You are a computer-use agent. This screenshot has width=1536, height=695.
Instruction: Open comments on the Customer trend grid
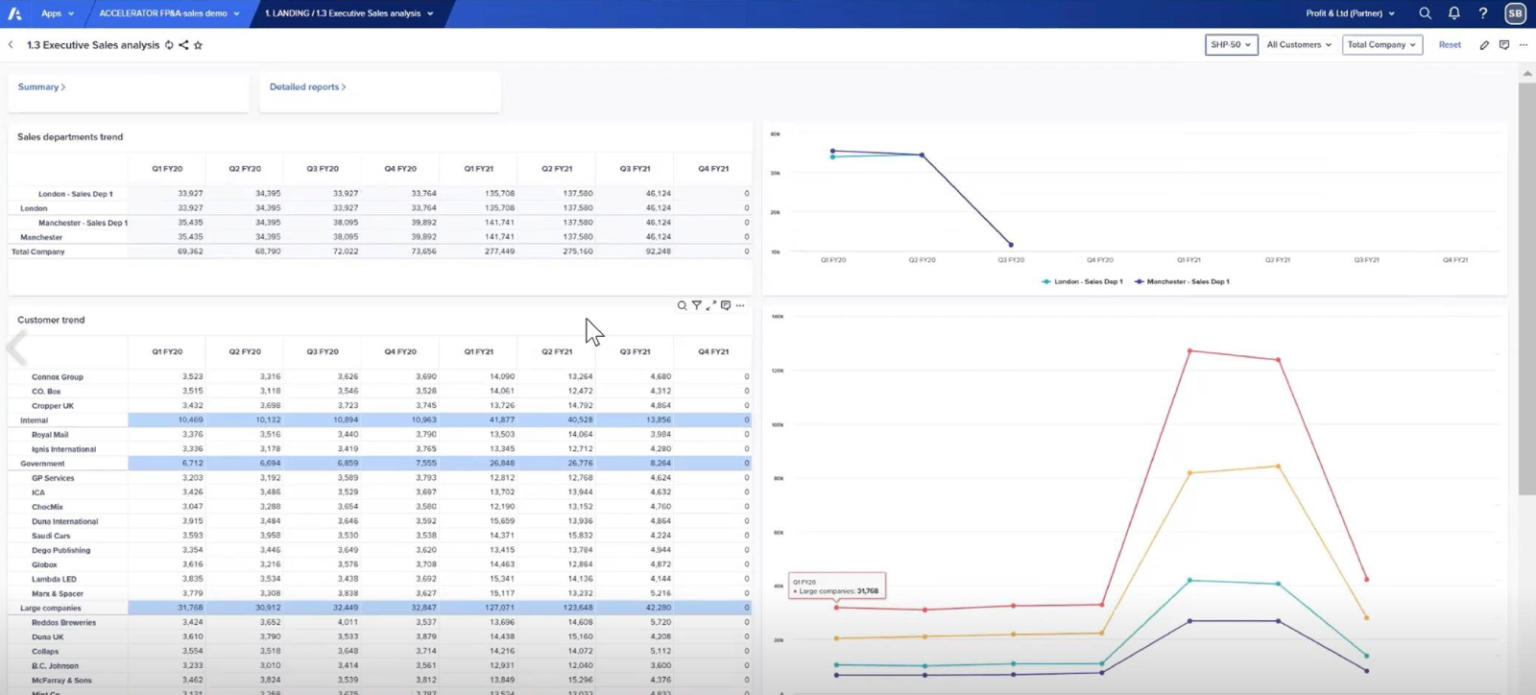pyautogui.click(x=726, y=306)
